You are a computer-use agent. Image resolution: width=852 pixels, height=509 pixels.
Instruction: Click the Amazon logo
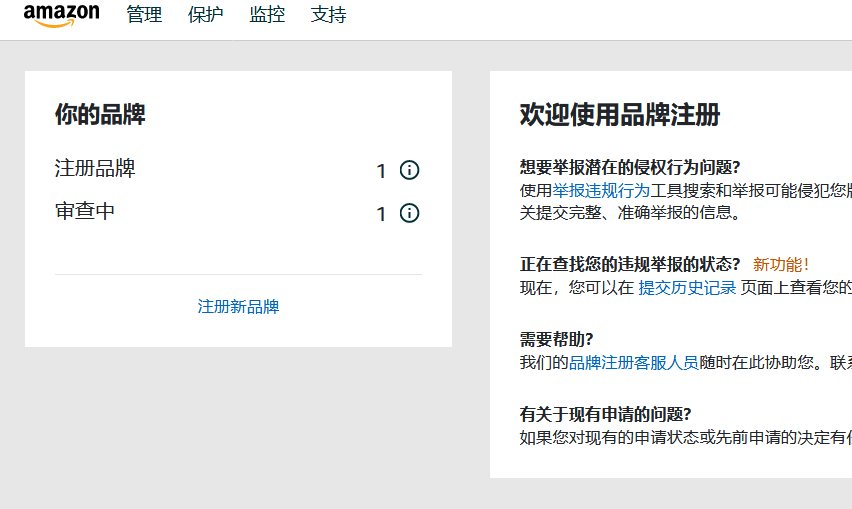coord(61,15)
